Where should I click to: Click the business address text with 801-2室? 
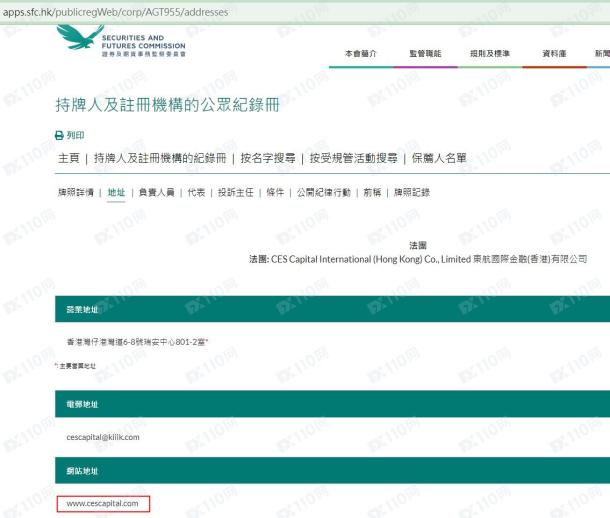pyautogui.click(x=137, y=342)
